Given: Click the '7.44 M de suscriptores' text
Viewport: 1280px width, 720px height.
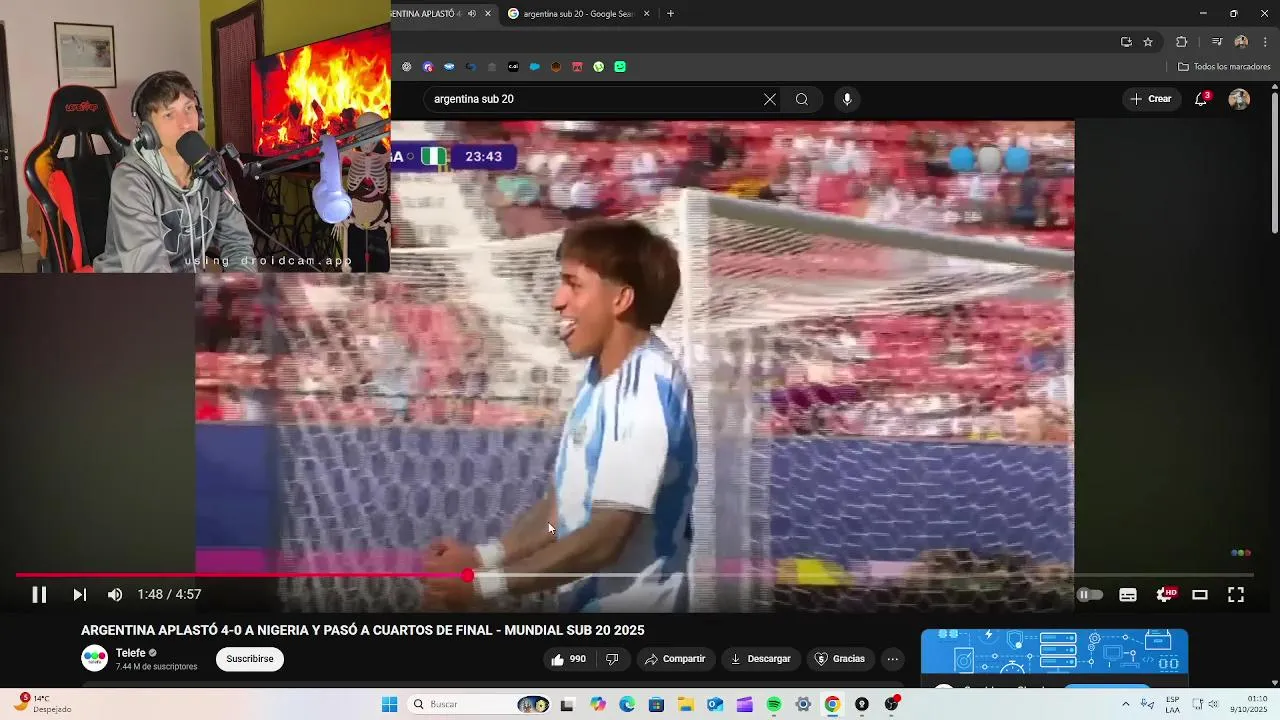Looking at the screenshot, I should (x=156, y=667).
